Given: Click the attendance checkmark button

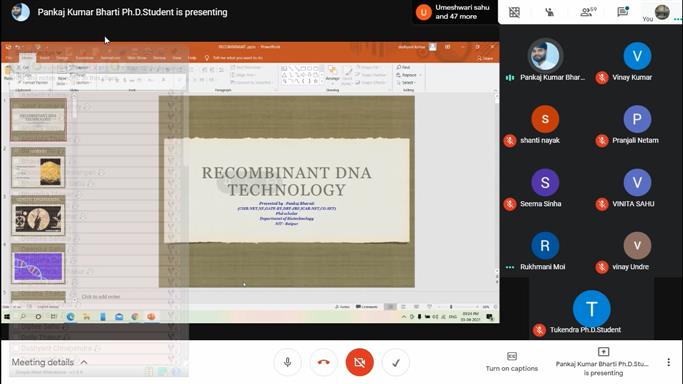Looking at the screenshot, I should point(396,362).
